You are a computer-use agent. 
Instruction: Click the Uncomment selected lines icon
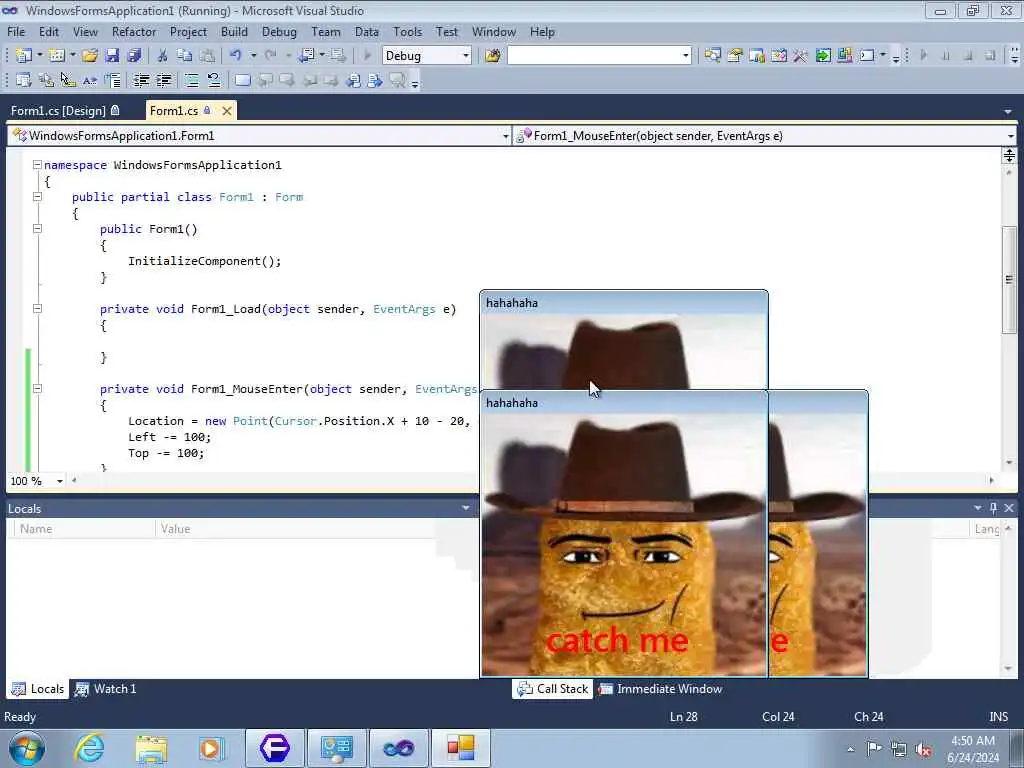pos(214,80)
